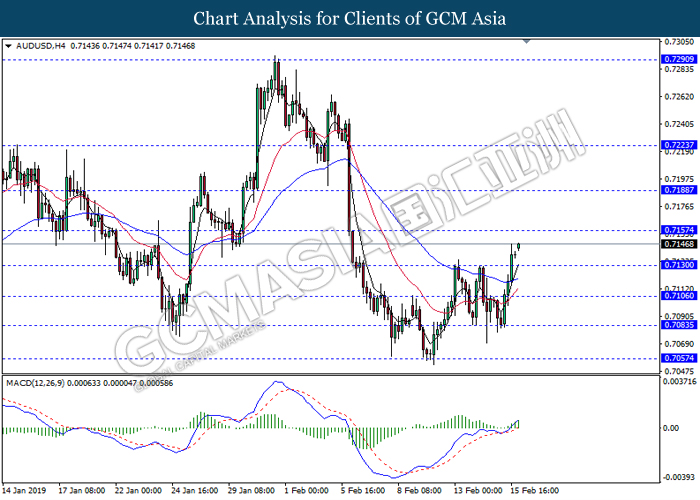Image resolution: width=700 pixels, height=500 pixels.
Task: Click the 0.73050 price scale value
Action: coord(679,42)
